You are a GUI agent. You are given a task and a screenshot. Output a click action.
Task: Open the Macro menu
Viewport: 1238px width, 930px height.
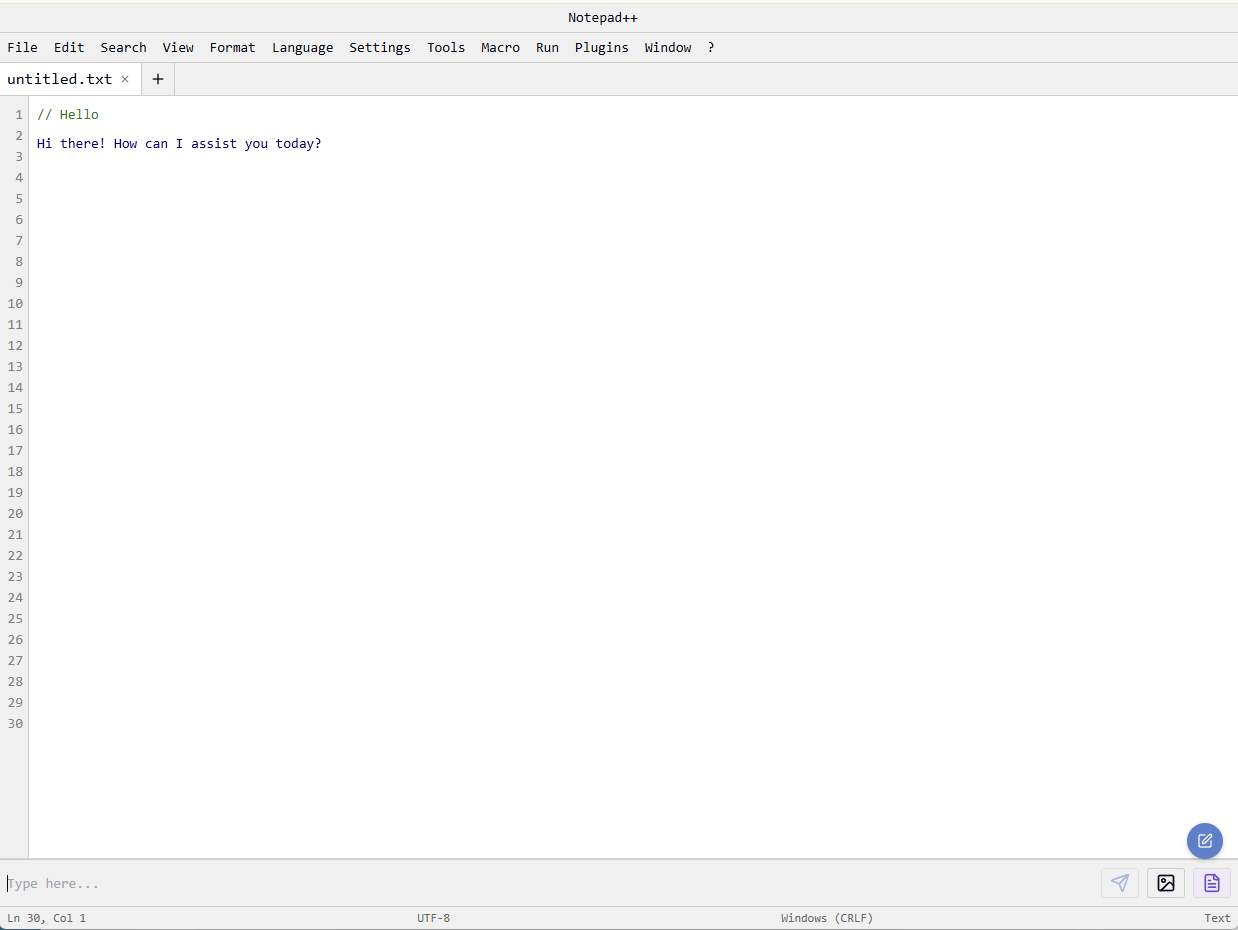click(500, 47)
